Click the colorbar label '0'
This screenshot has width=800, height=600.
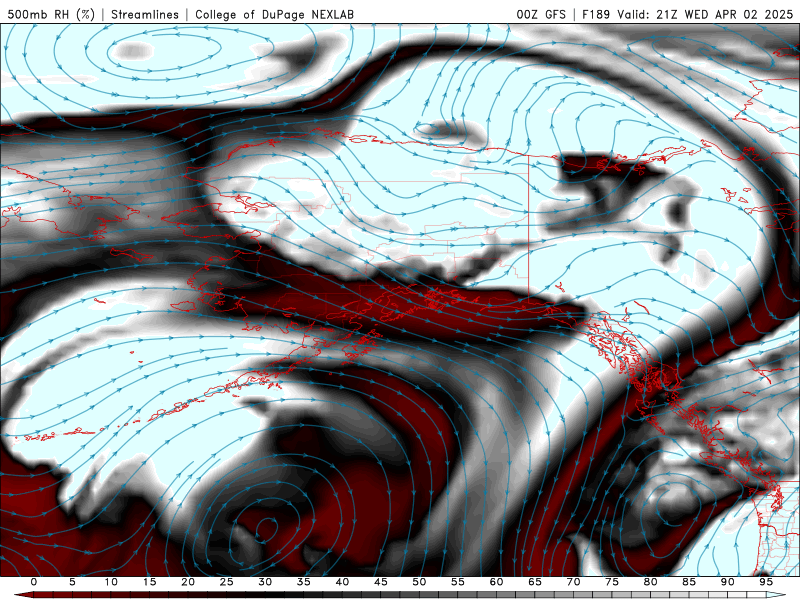pyautogui.click(x=34, y=582)
